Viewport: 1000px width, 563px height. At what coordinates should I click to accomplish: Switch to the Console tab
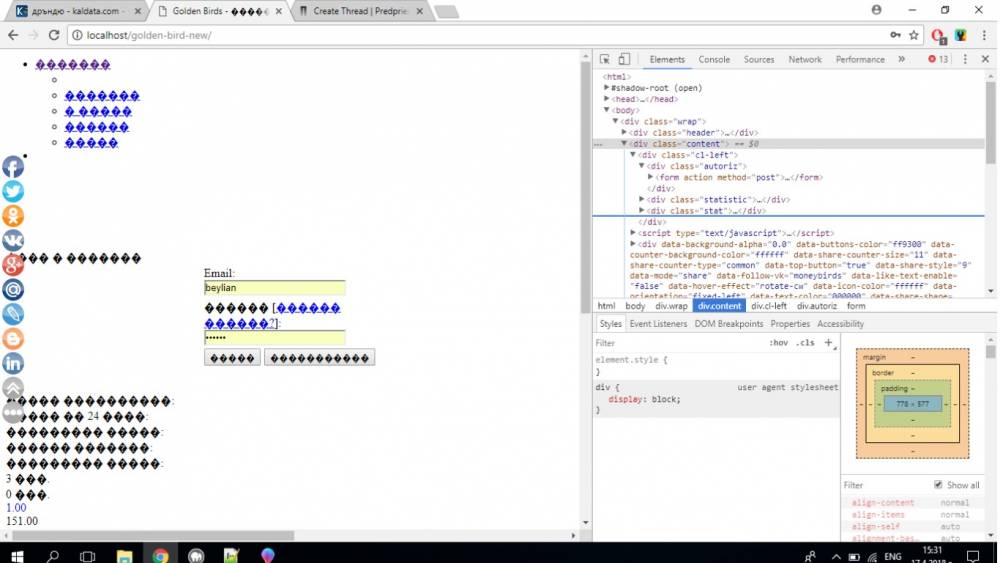[714, 59]
